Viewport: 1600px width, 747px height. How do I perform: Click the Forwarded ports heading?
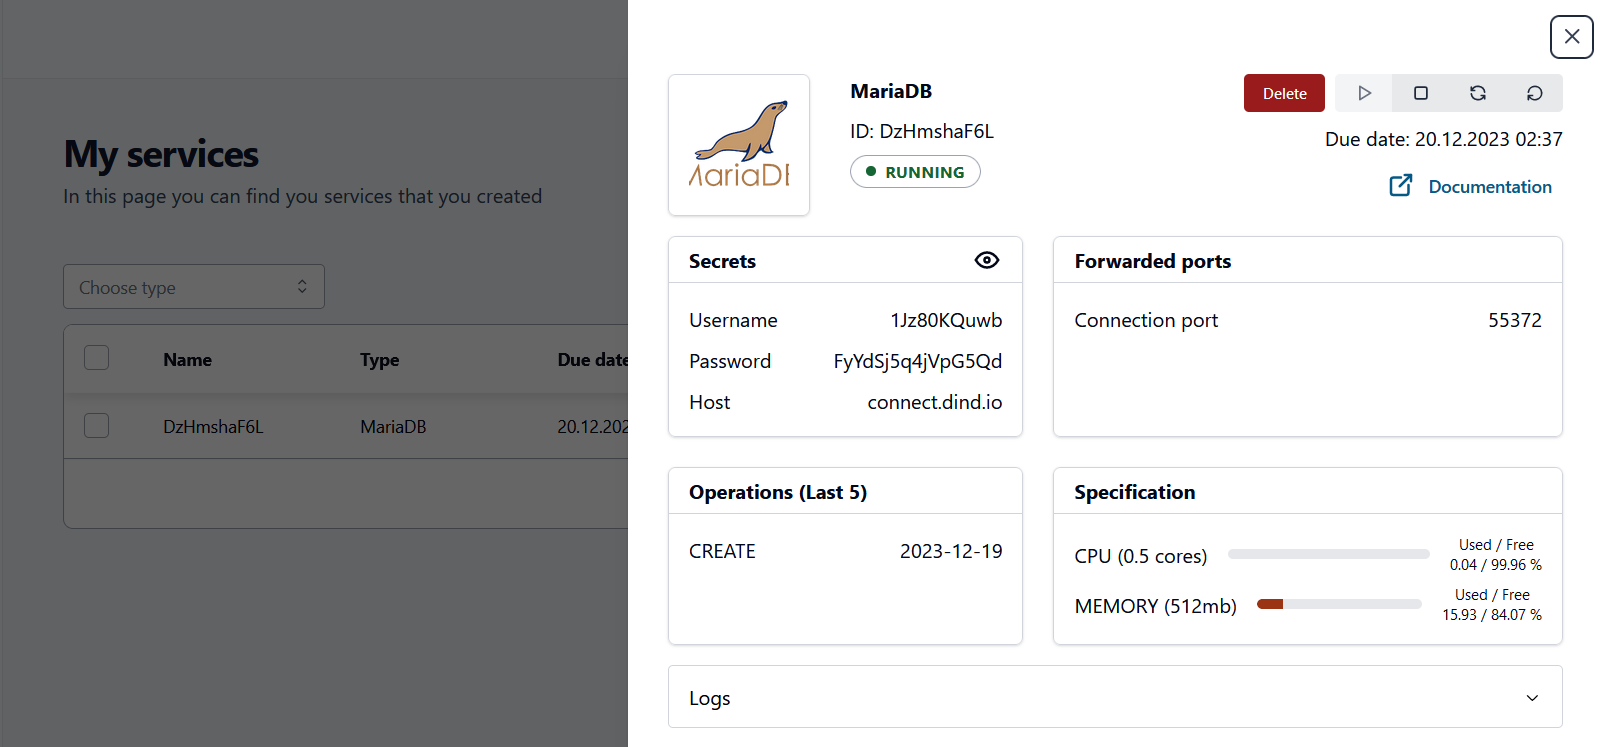pyautogui.click(x=1153, y=261)
